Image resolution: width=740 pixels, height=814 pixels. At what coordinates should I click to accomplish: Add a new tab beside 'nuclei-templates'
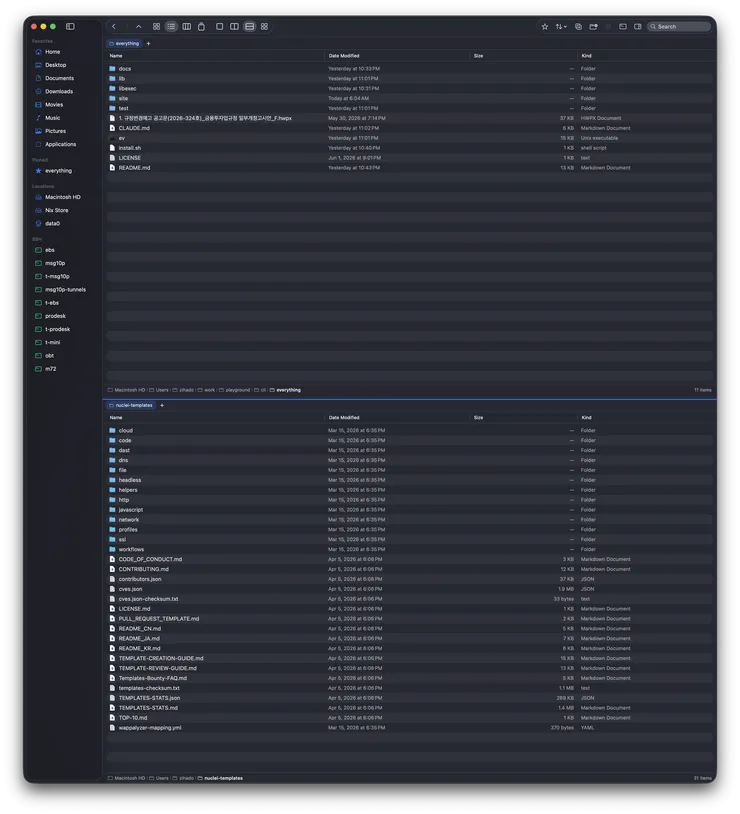[162, 405]
